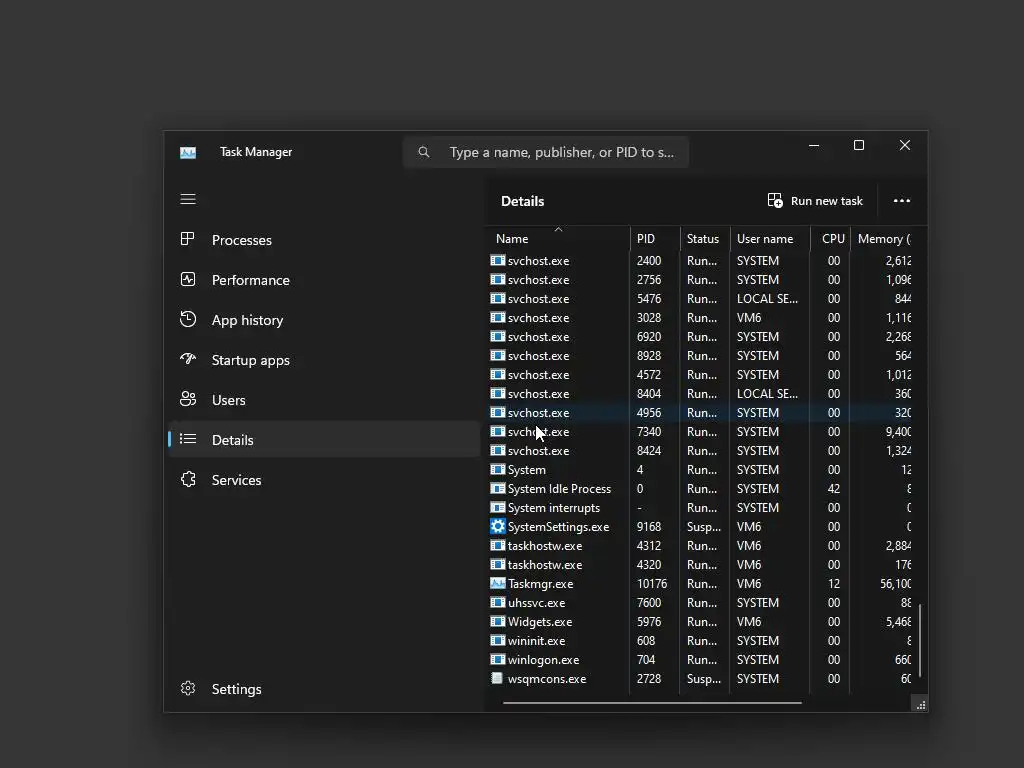Select taskhostw.exe with PID 4320
Image resolution: width=1024 pixels, height=768 pixels.
tap(700, 564)
